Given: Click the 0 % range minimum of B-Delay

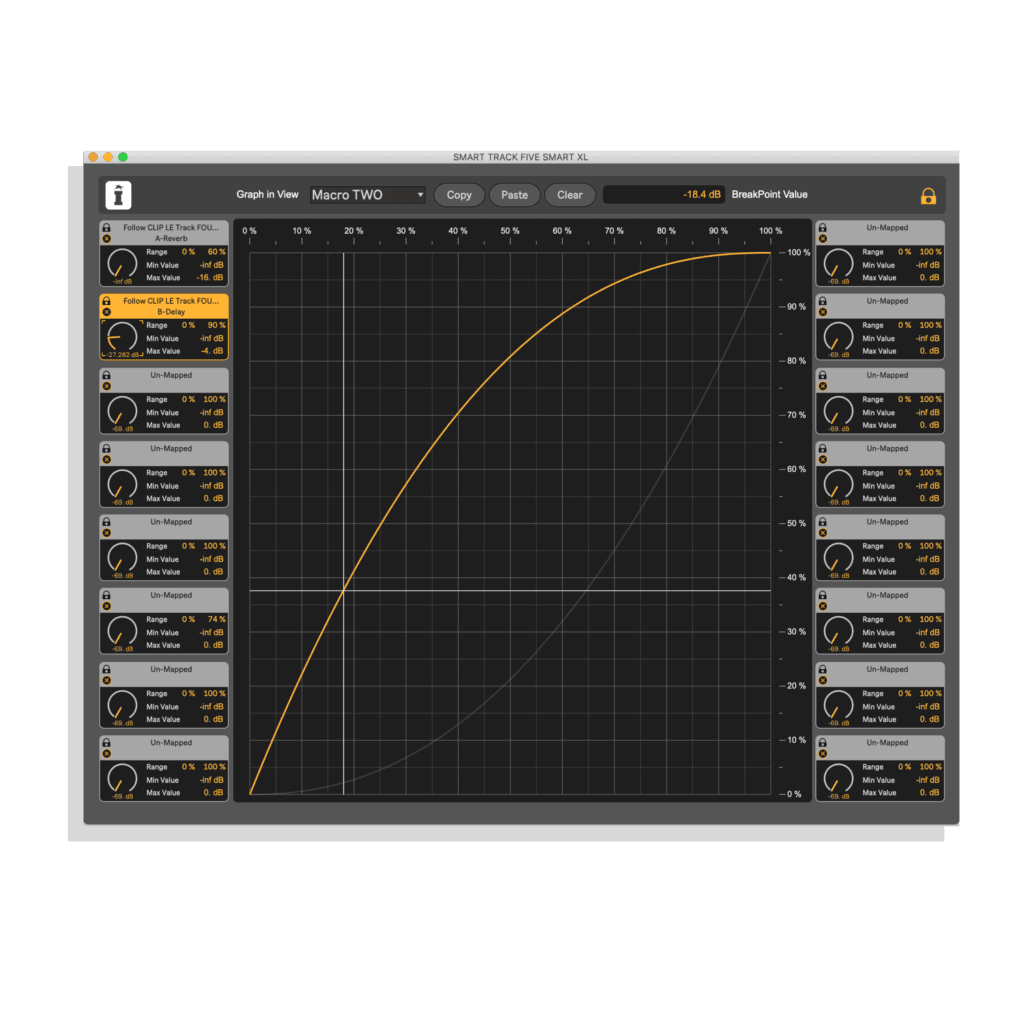Looking at the screenshot, I should [188, 326].
